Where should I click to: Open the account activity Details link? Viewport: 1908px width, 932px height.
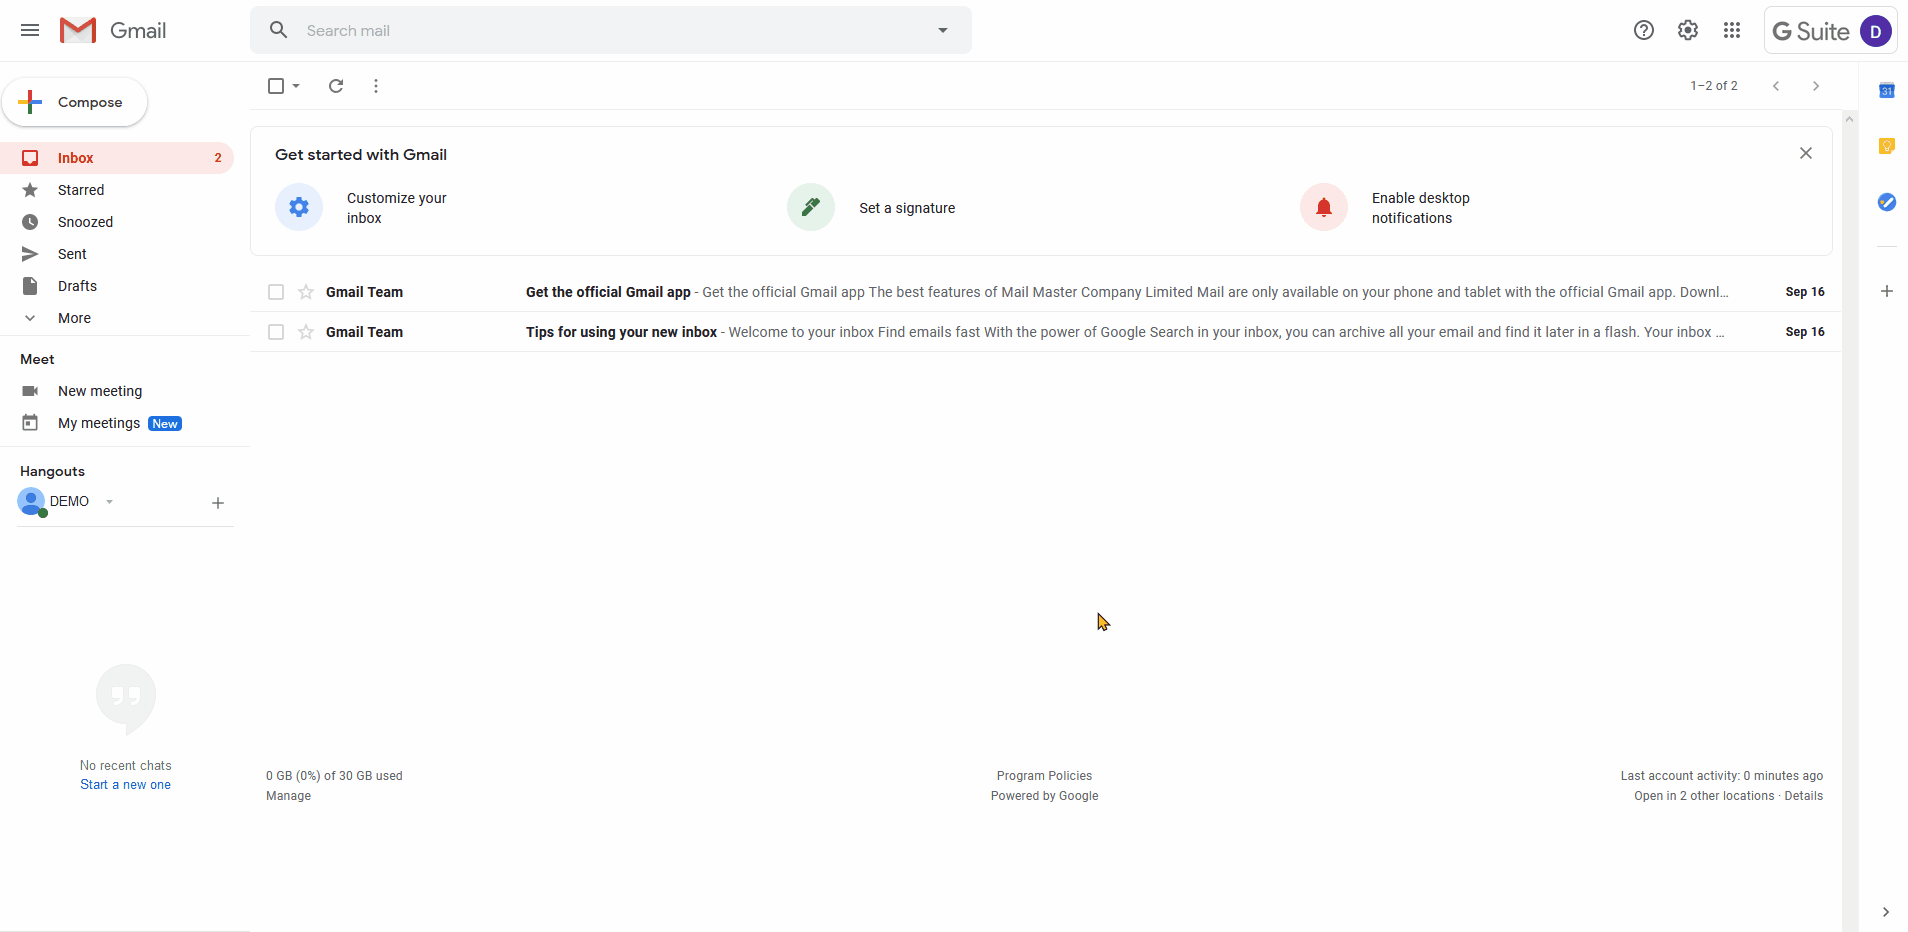coord(1804,796)
